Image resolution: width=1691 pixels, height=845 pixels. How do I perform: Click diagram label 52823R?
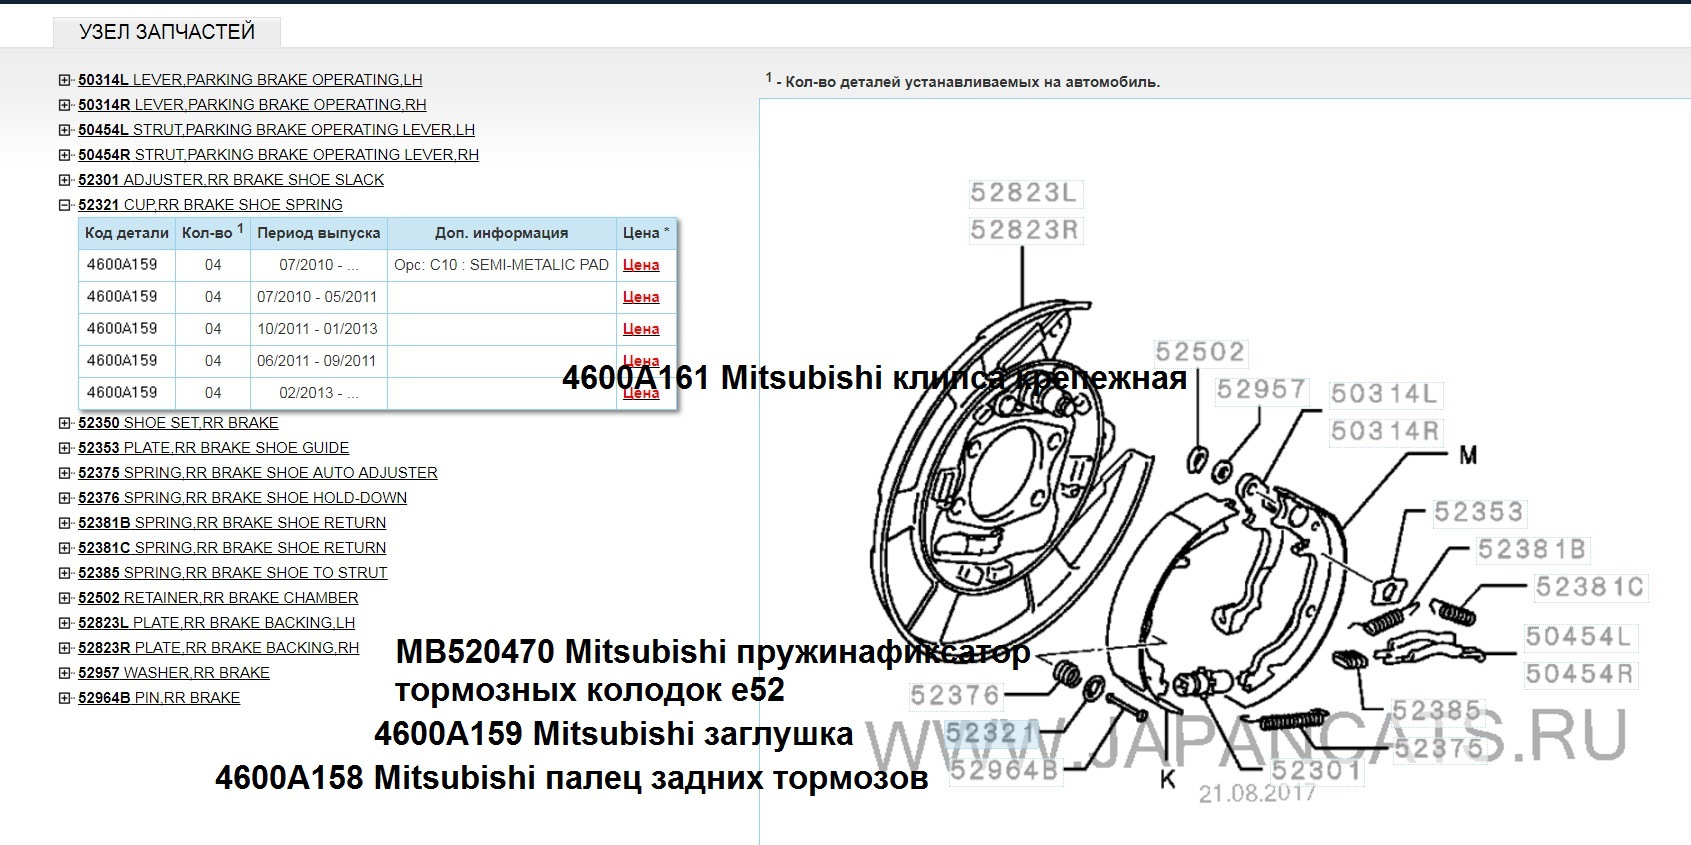click(1025, 231)
